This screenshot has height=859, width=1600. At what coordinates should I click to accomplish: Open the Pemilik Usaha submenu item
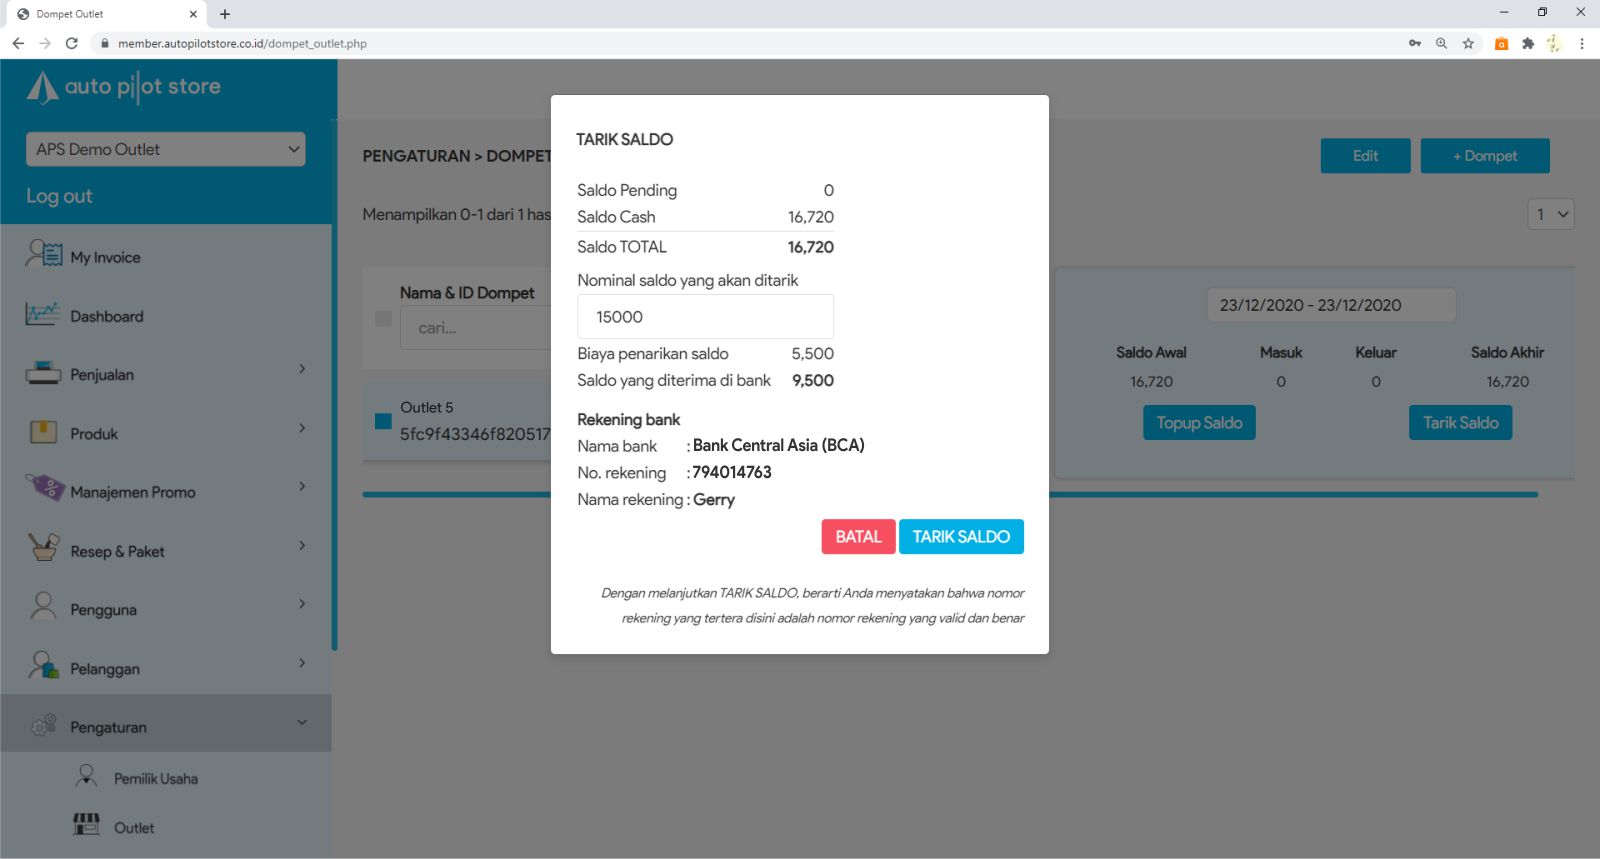155,778
